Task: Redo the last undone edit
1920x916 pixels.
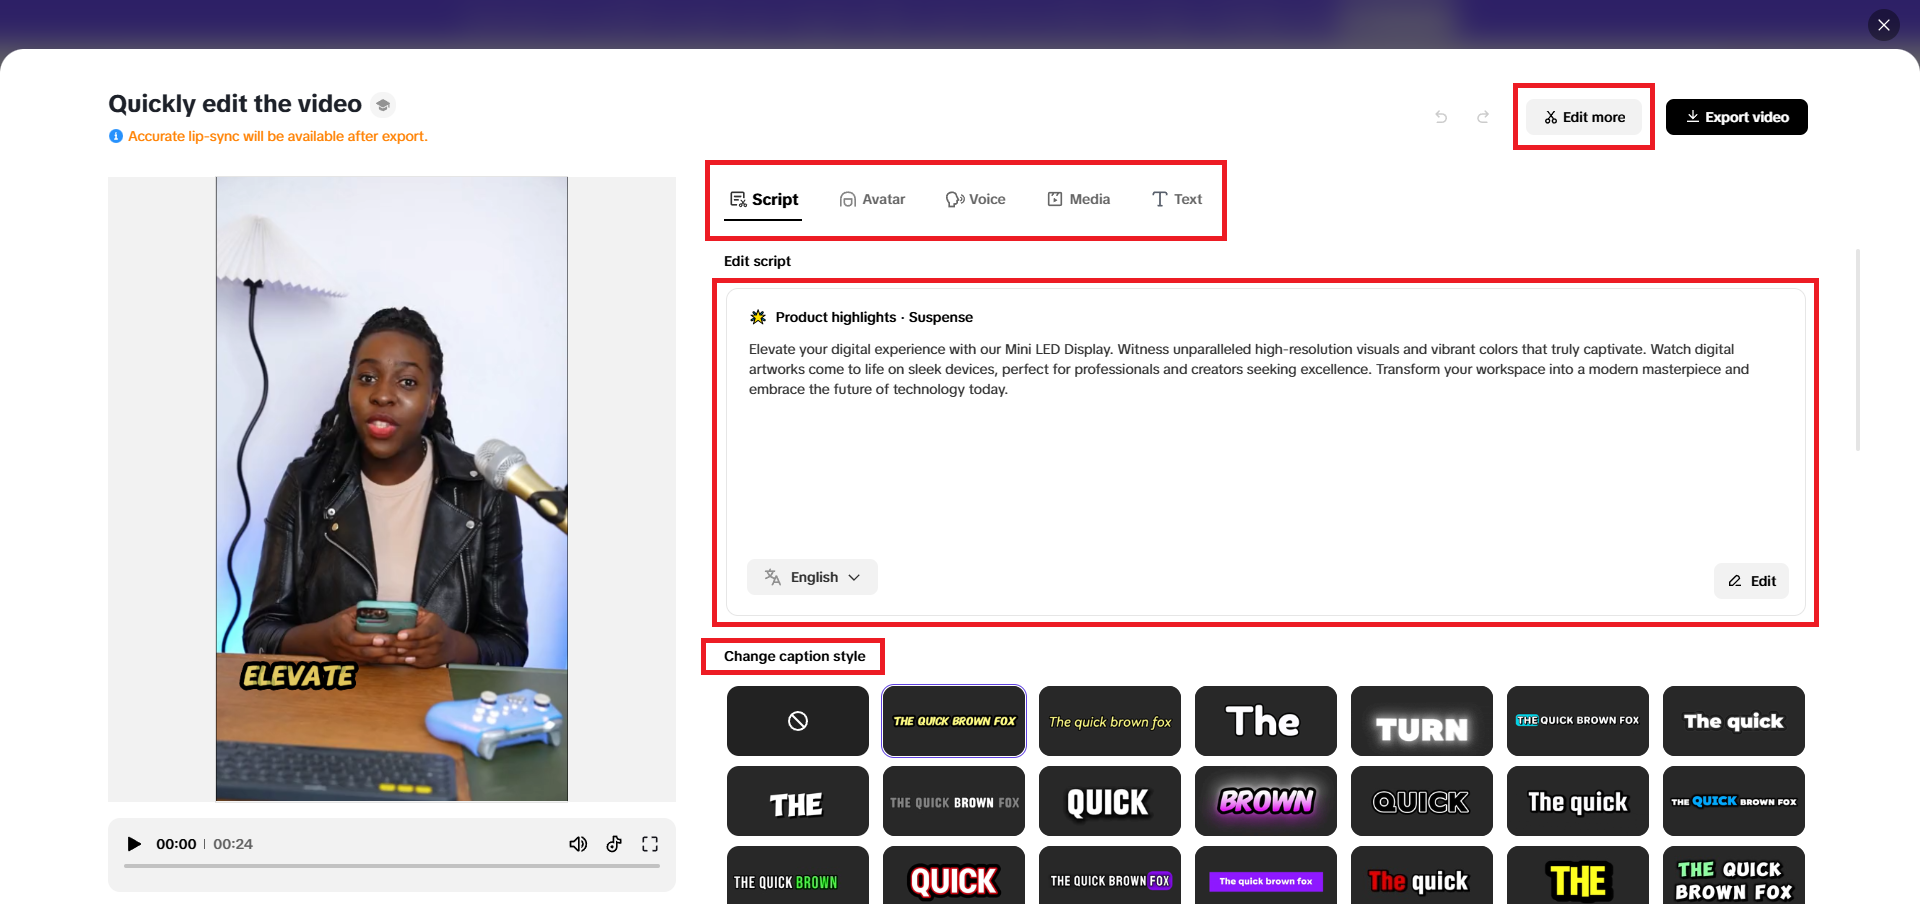Action: click(1483, 117)
